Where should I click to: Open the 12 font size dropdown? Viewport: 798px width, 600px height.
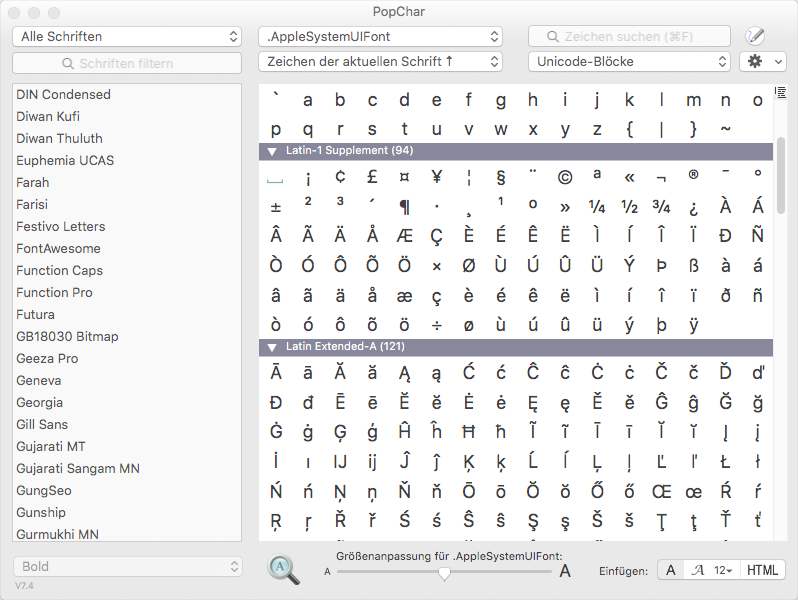723,570
